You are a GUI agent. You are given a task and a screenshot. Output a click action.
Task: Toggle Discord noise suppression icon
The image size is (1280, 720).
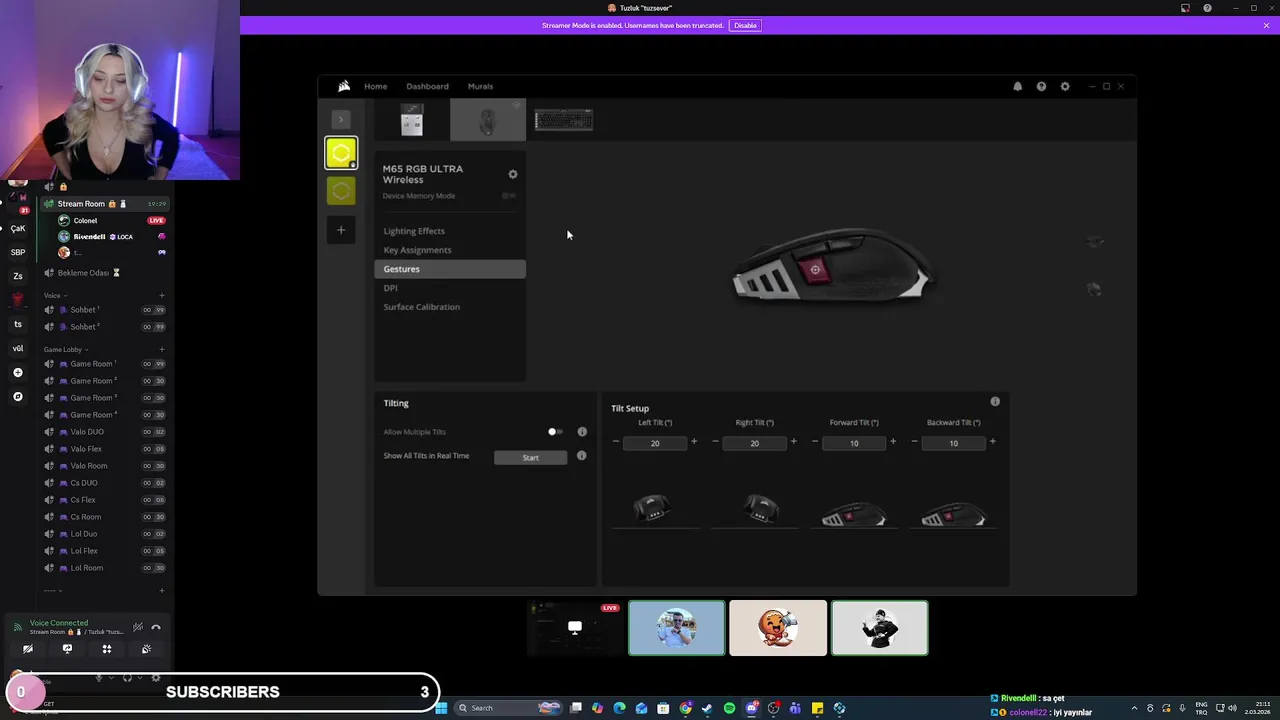click(x=138, y=627)
